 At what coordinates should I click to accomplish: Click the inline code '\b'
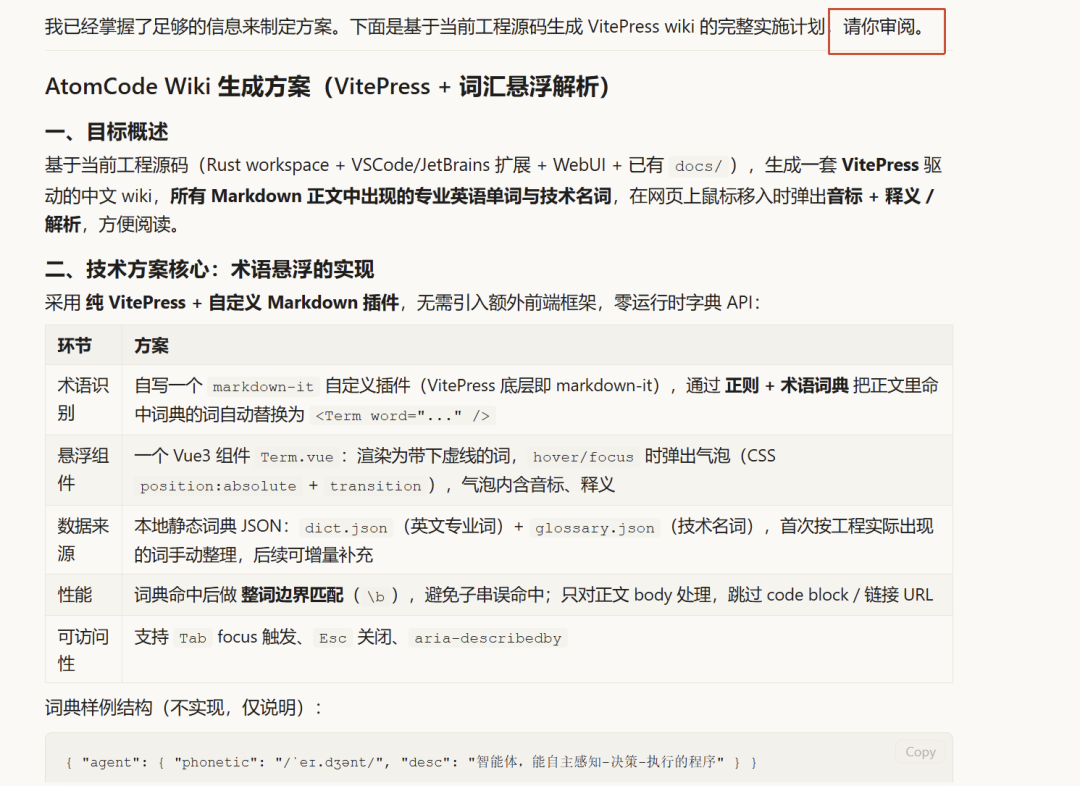point(375,596)
